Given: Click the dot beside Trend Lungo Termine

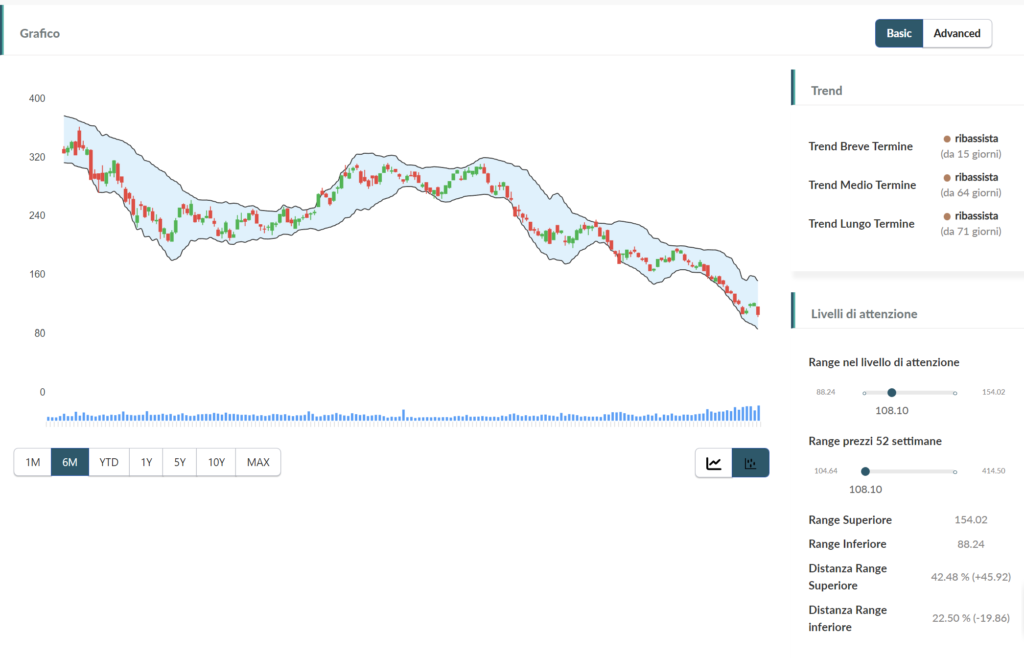Looking at the screenshot, I should 947,216.
